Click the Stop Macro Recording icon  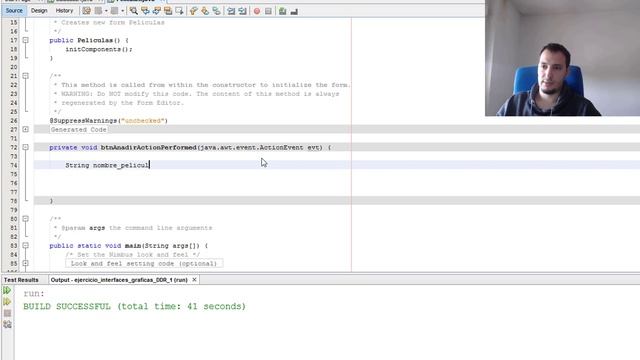click(x=268, y=11)
